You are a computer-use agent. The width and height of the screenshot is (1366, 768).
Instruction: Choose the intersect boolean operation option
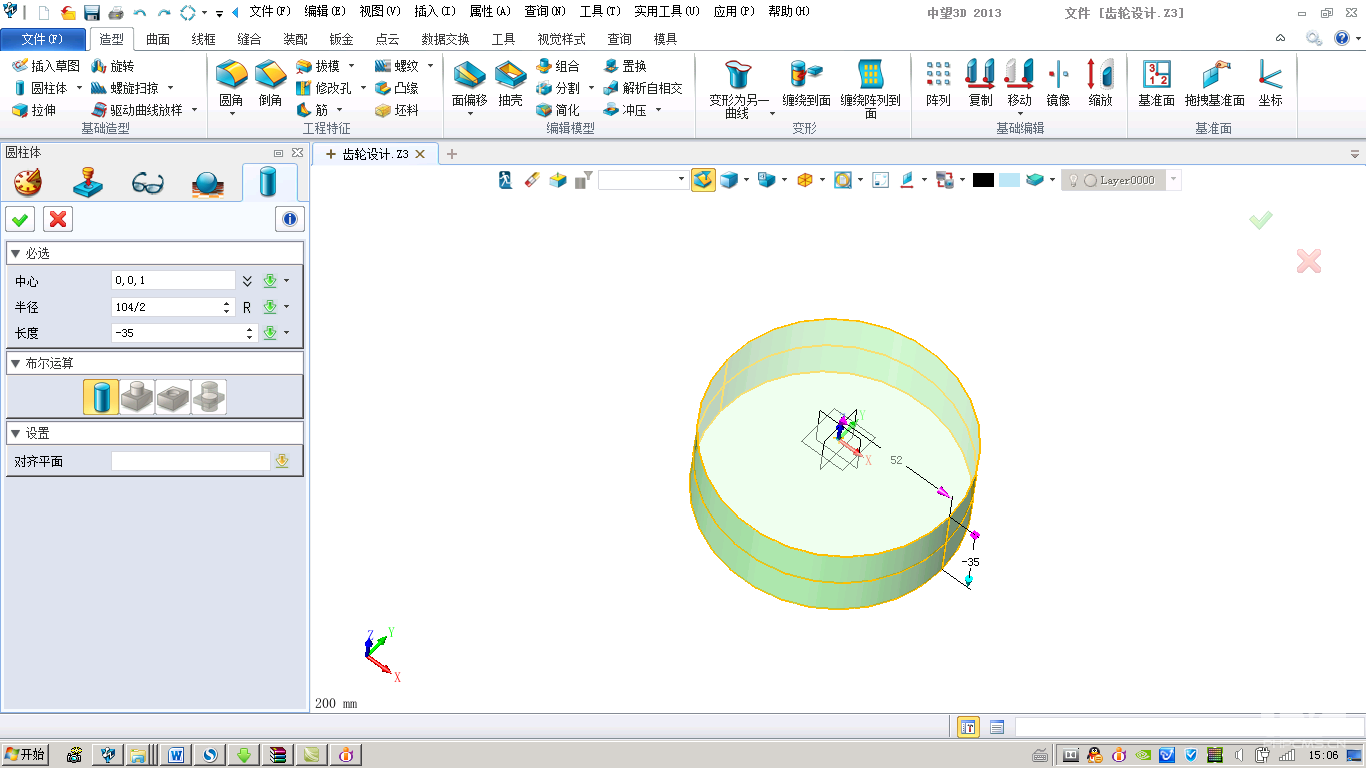(x=209, y=397)
